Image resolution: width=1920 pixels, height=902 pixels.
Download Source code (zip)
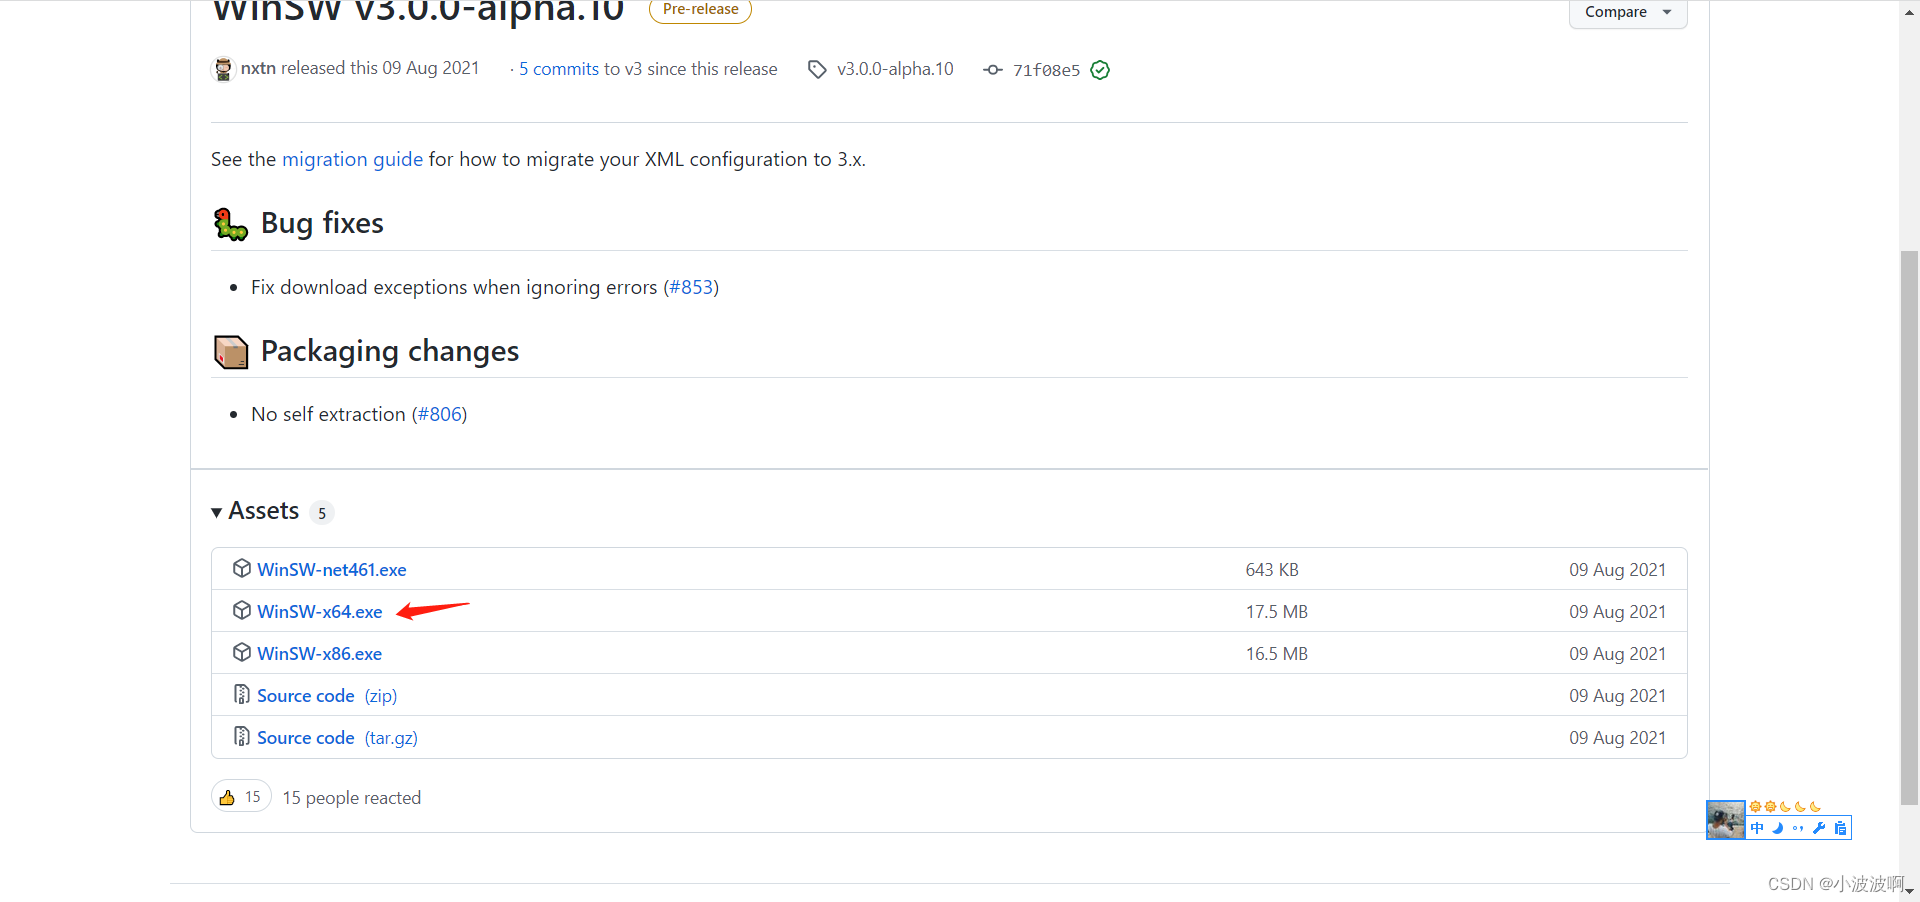point(327,695)
